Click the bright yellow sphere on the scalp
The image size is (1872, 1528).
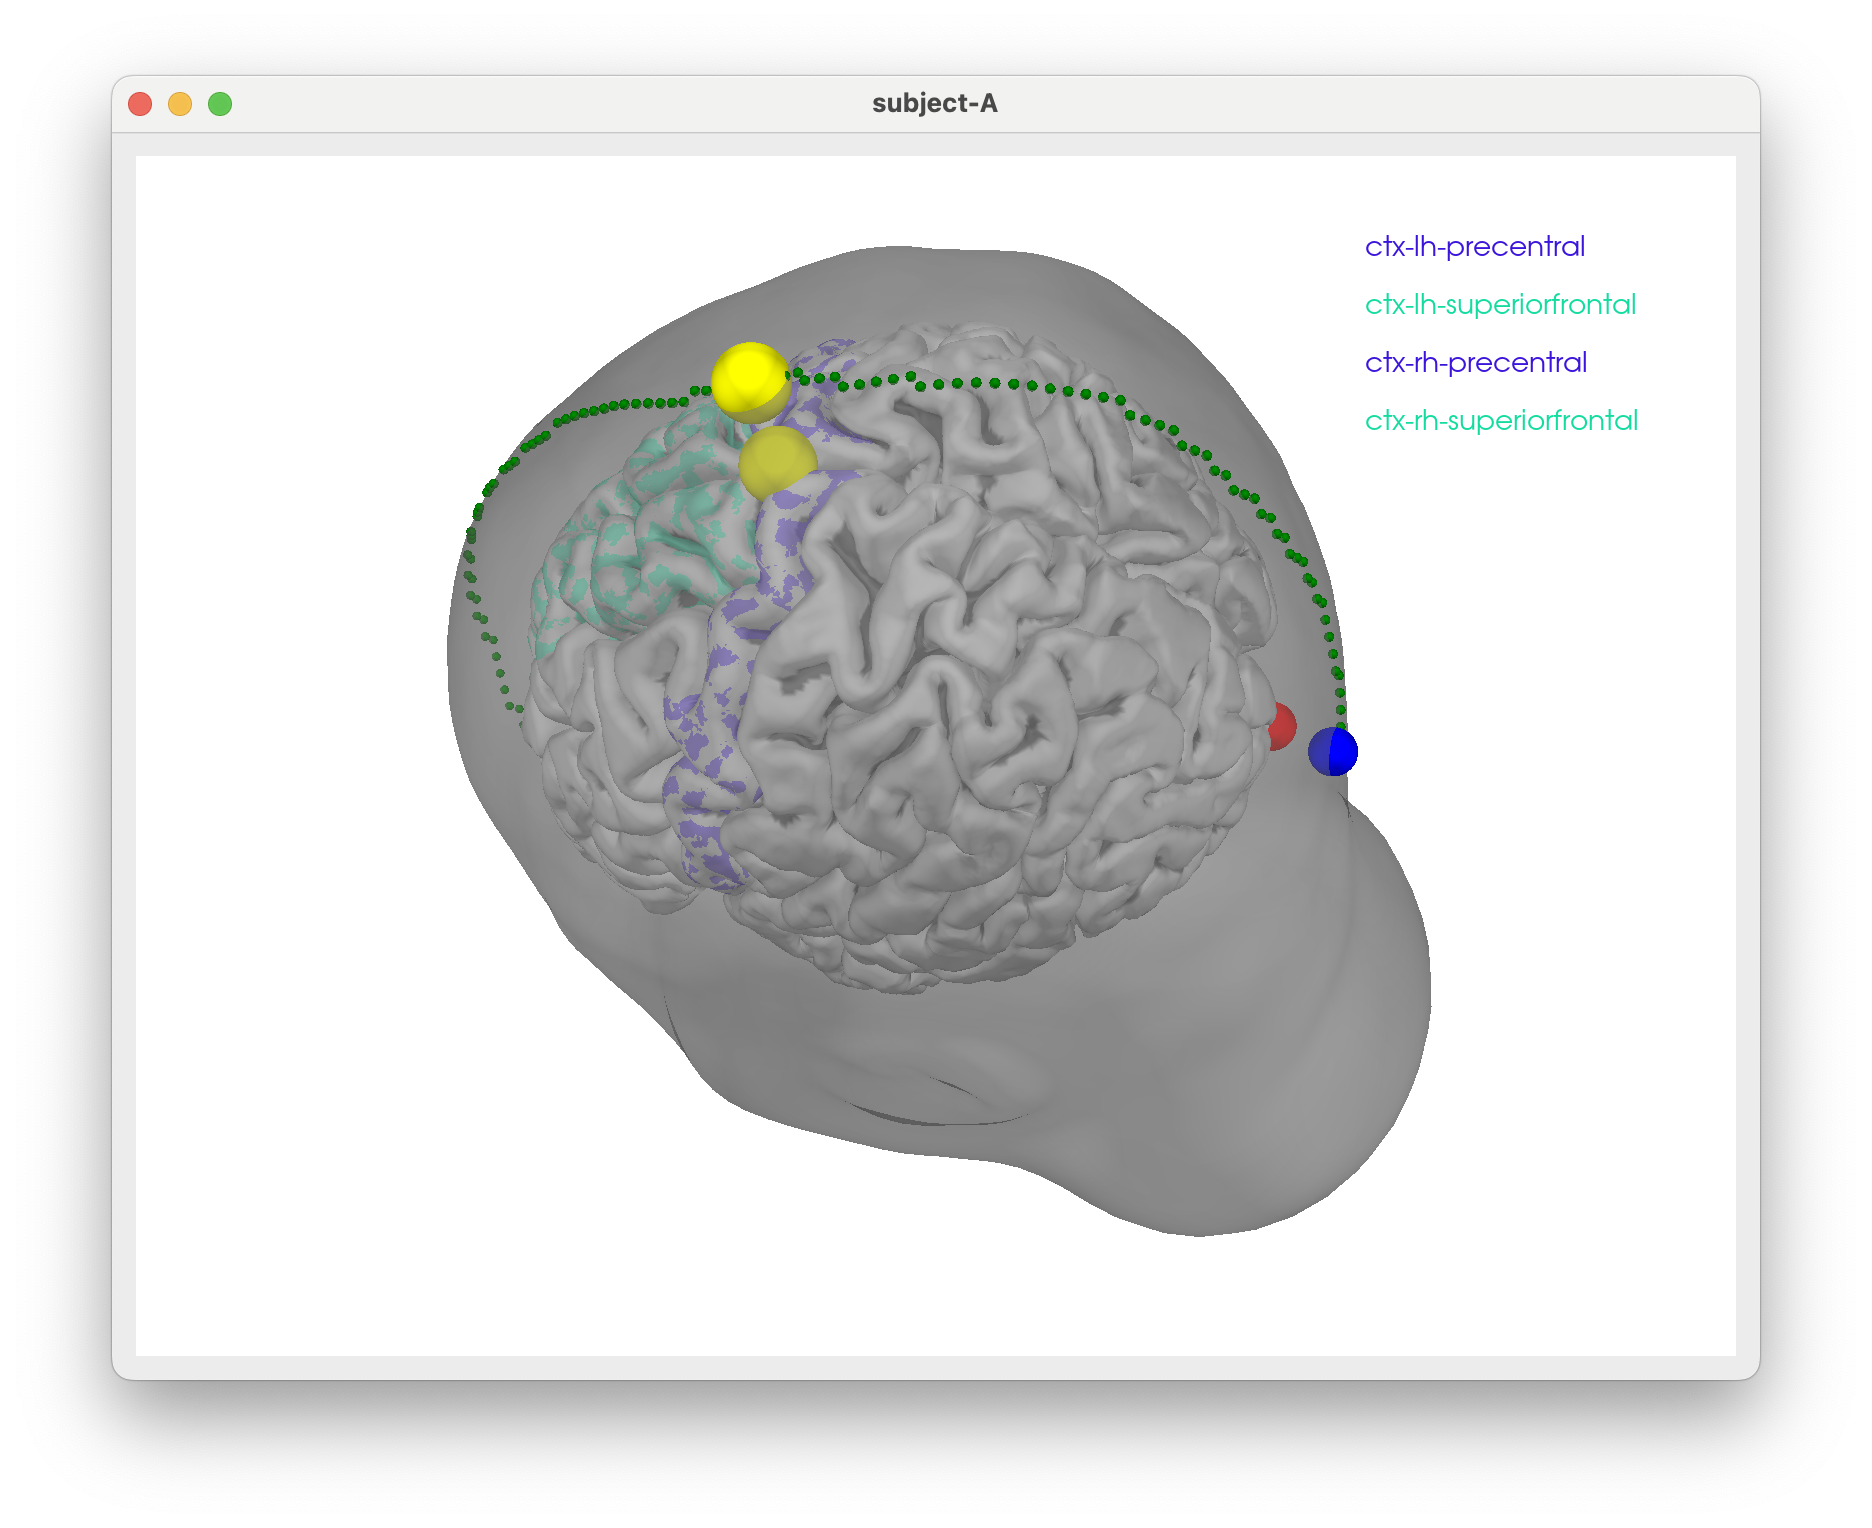[x=749, y=381]
